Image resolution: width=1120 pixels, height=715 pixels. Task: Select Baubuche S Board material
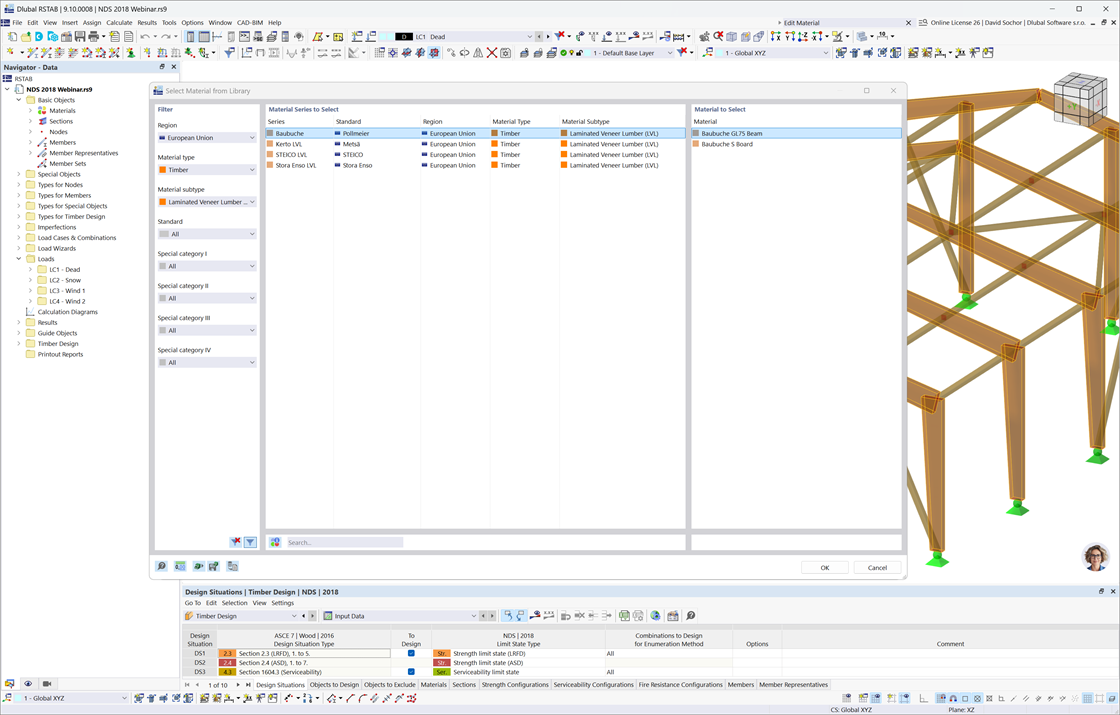click(x=796, y=144)
